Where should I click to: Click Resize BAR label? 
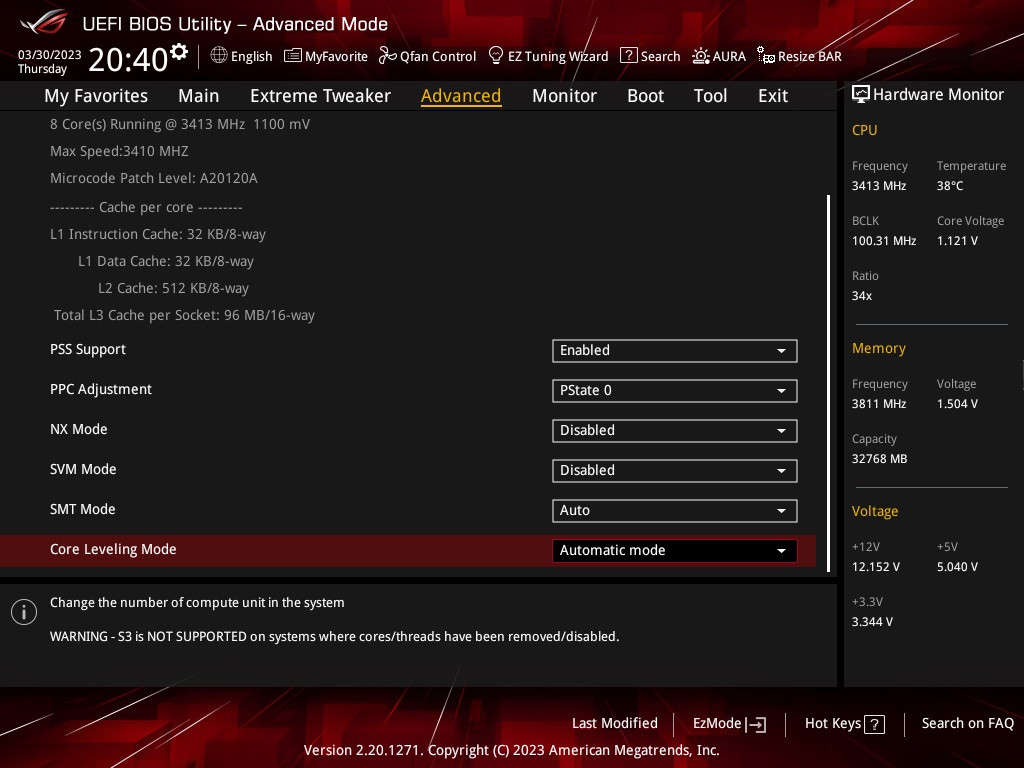(x=809, y=56)
